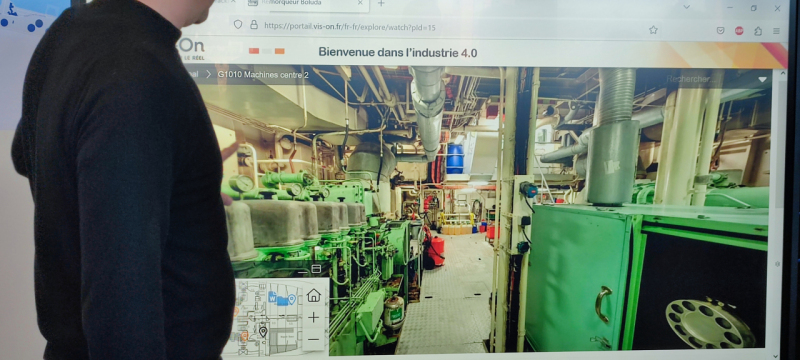Image resolution: width=800 pixels, height=360 pixels.
Task: Bookmark this page with the star icon
Action: coord(653,30)
